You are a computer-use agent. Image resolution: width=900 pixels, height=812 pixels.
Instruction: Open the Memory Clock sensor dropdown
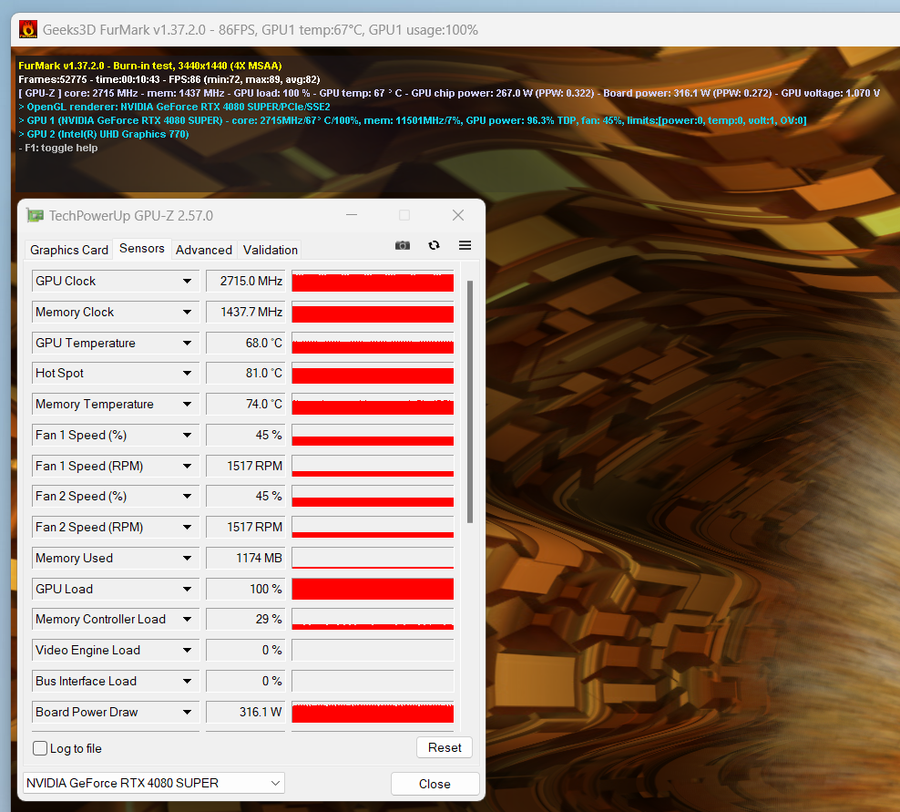[187, 312]
